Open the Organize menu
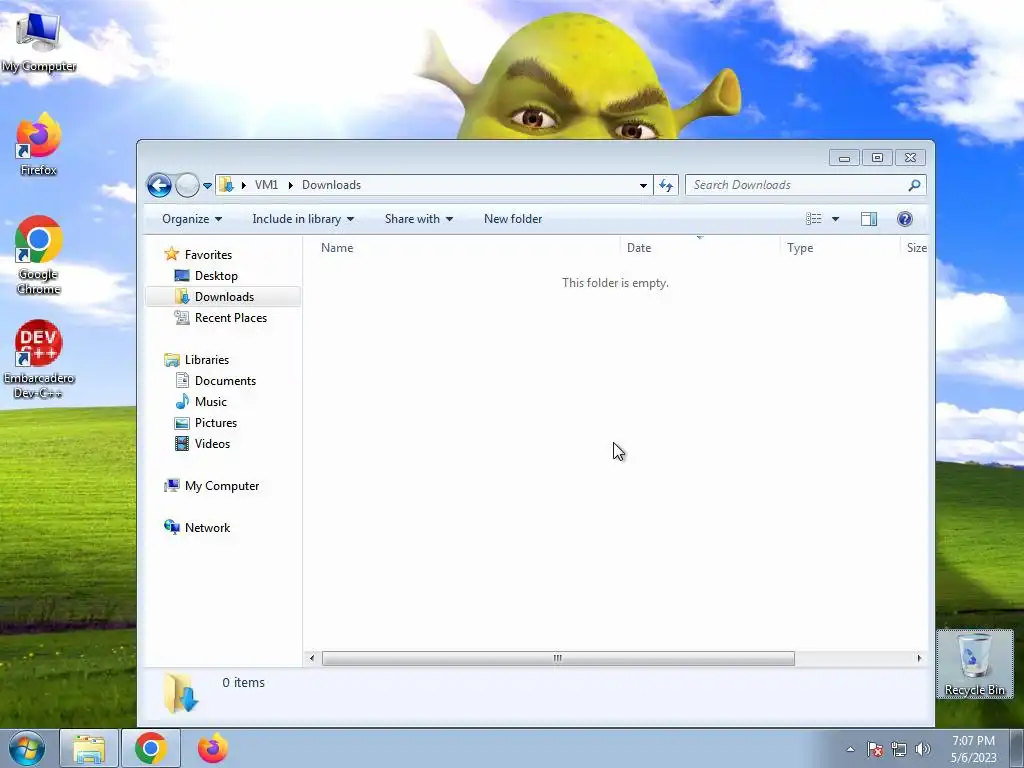 tap(192, 219)
